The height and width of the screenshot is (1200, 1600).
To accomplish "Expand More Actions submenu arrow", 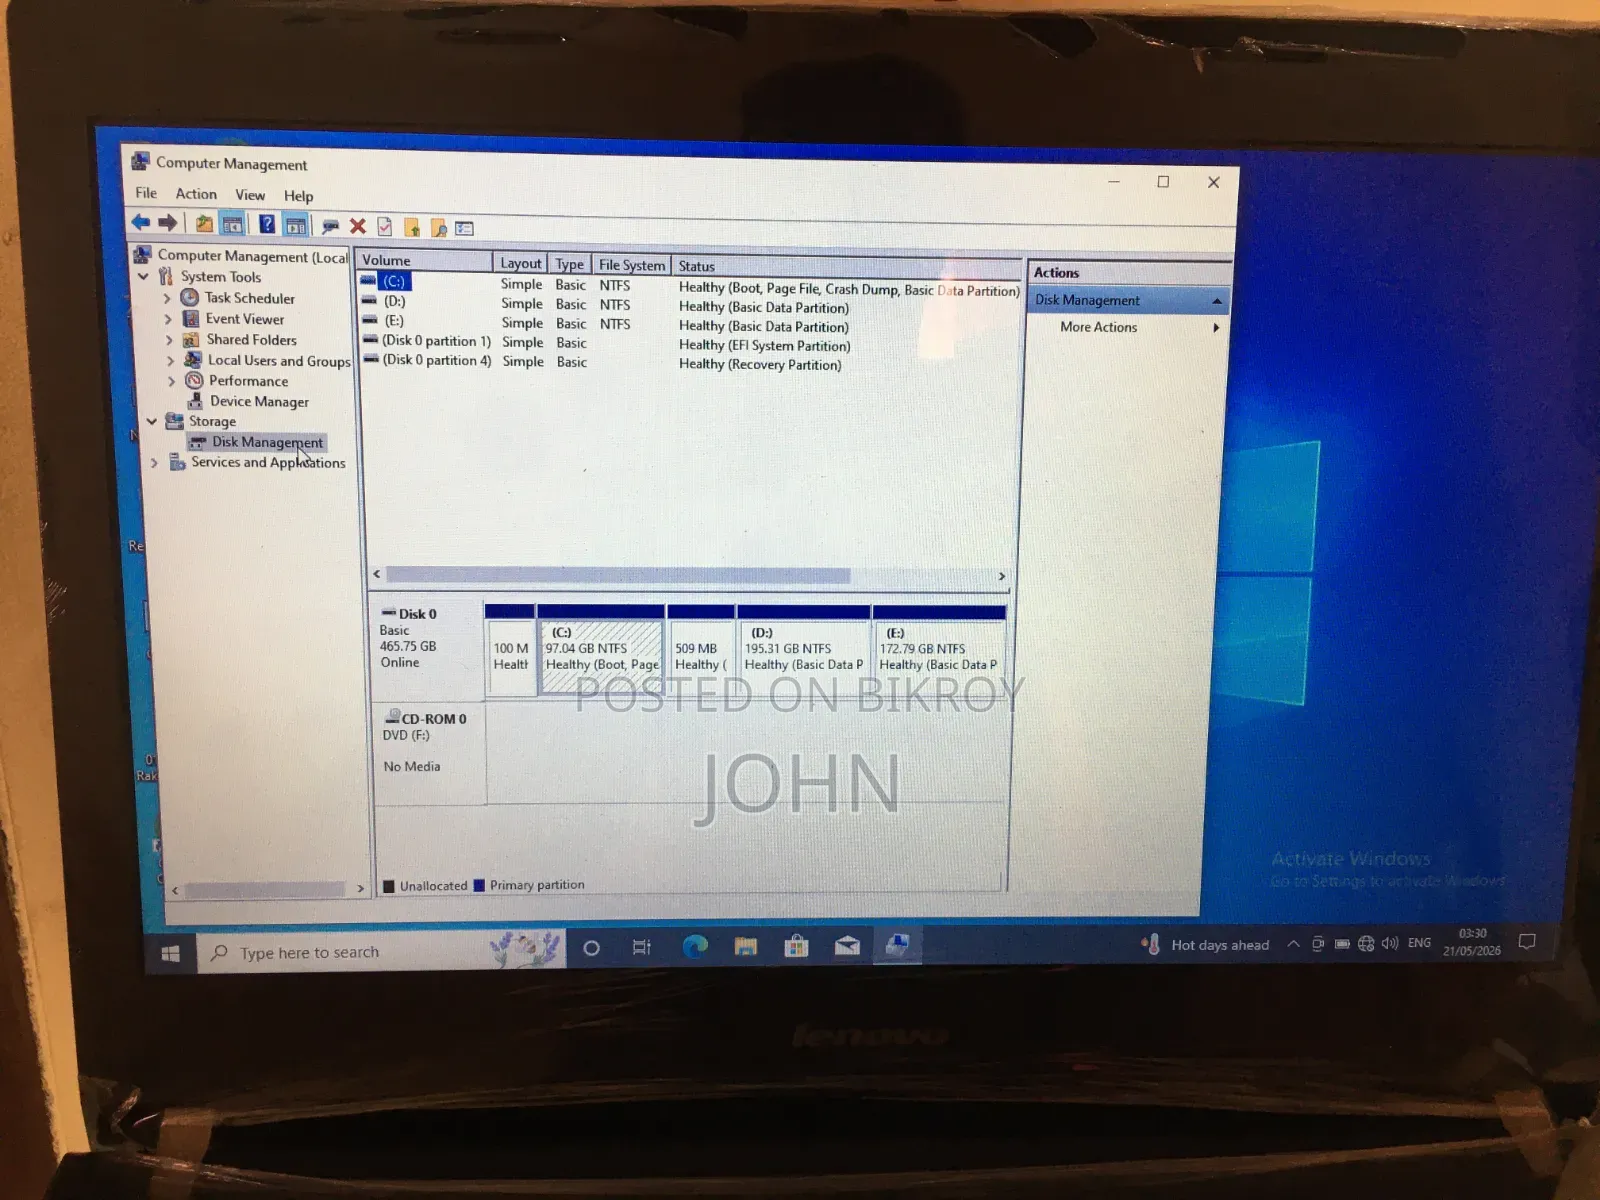I will click(x=1216, y=328).
